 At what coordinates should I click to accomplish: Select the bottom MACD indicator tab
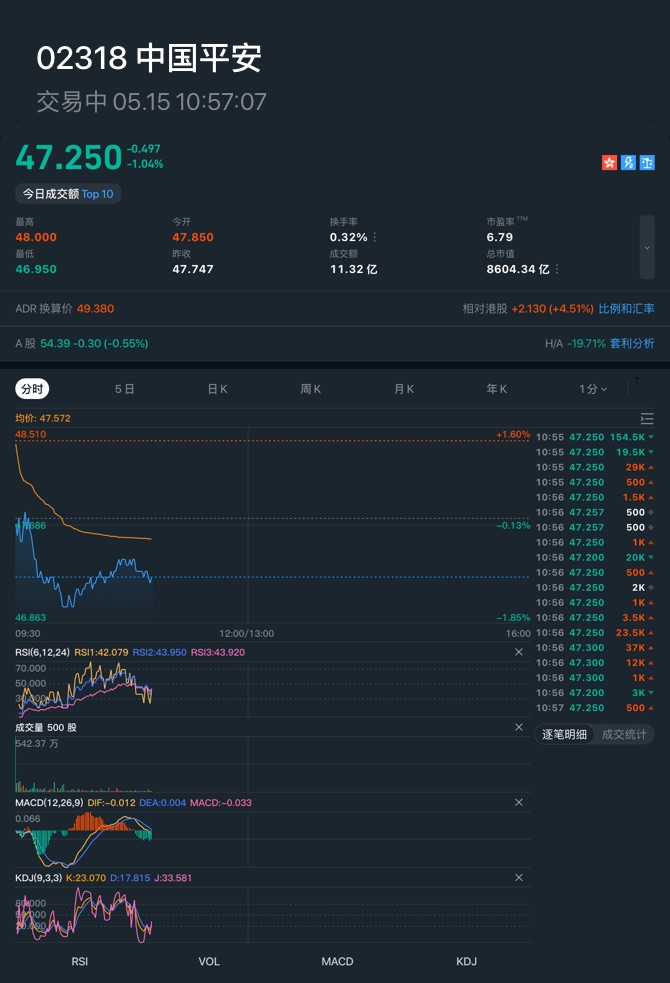(337, 961)
